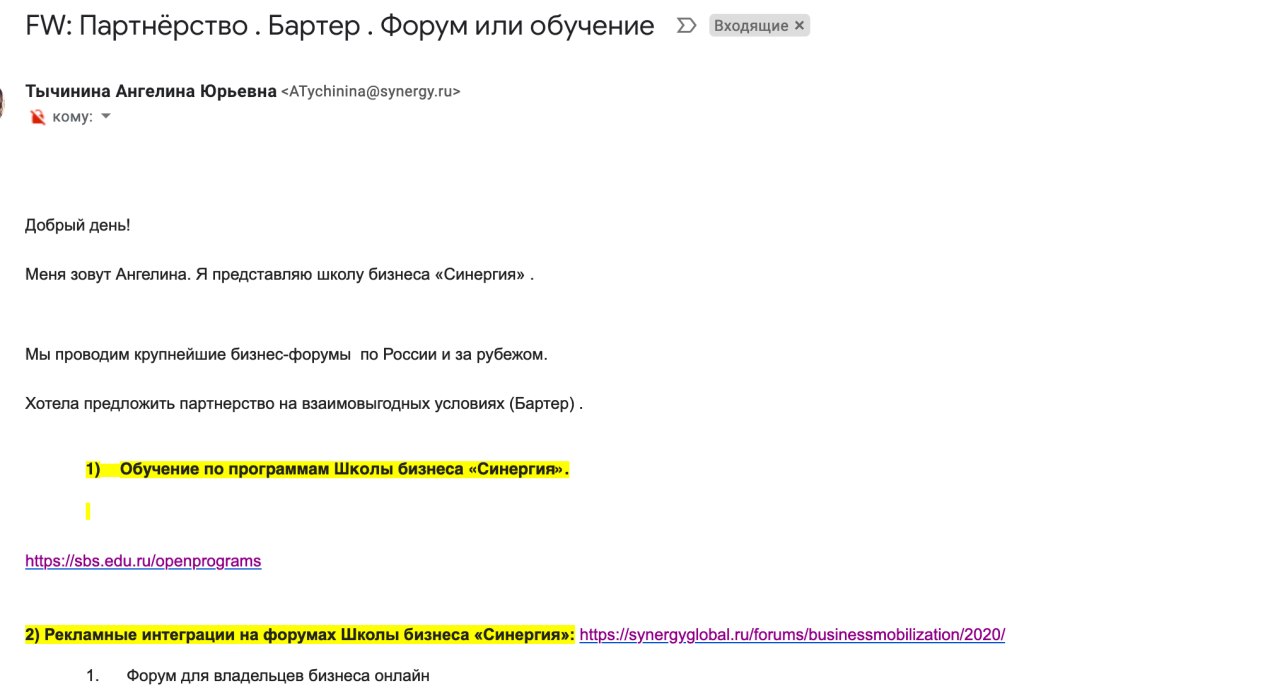Screen dimensions: 1280x688
Task: Click sender name Тычинина Ангелина Юрьевна
Action: (150, 91)
